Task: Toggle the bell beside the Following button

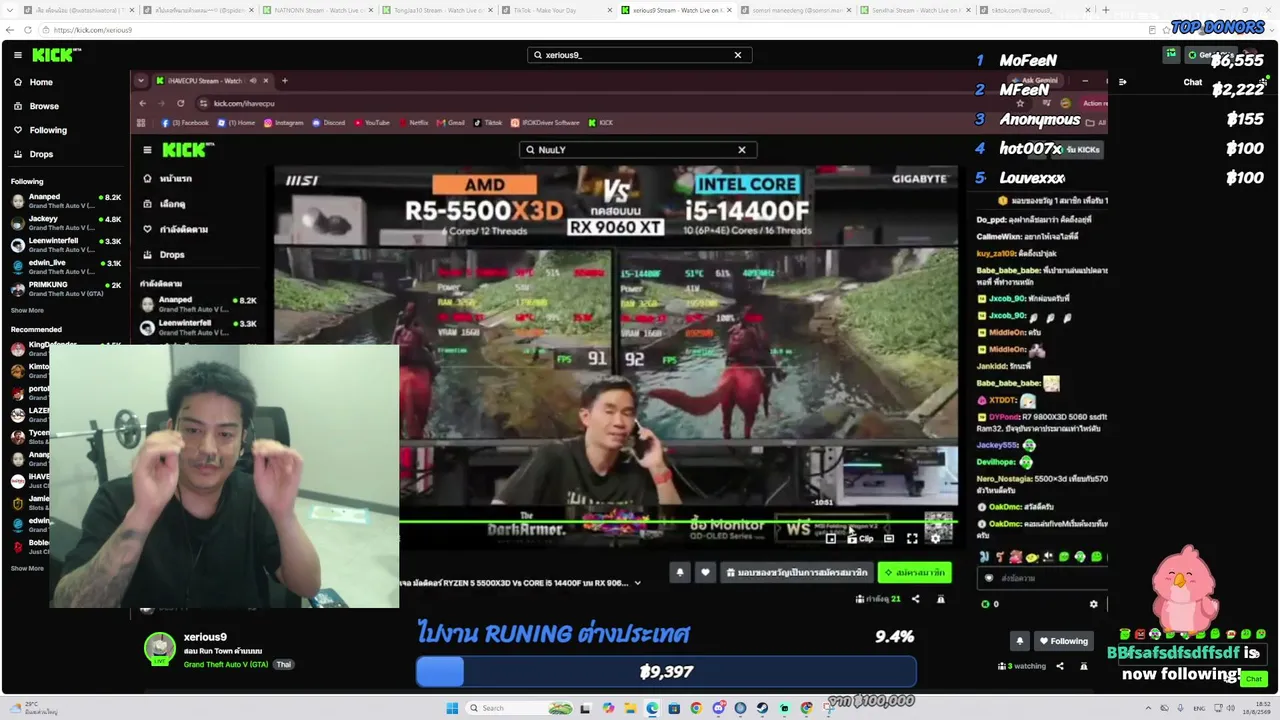Action: click(x=1020, y=641)
